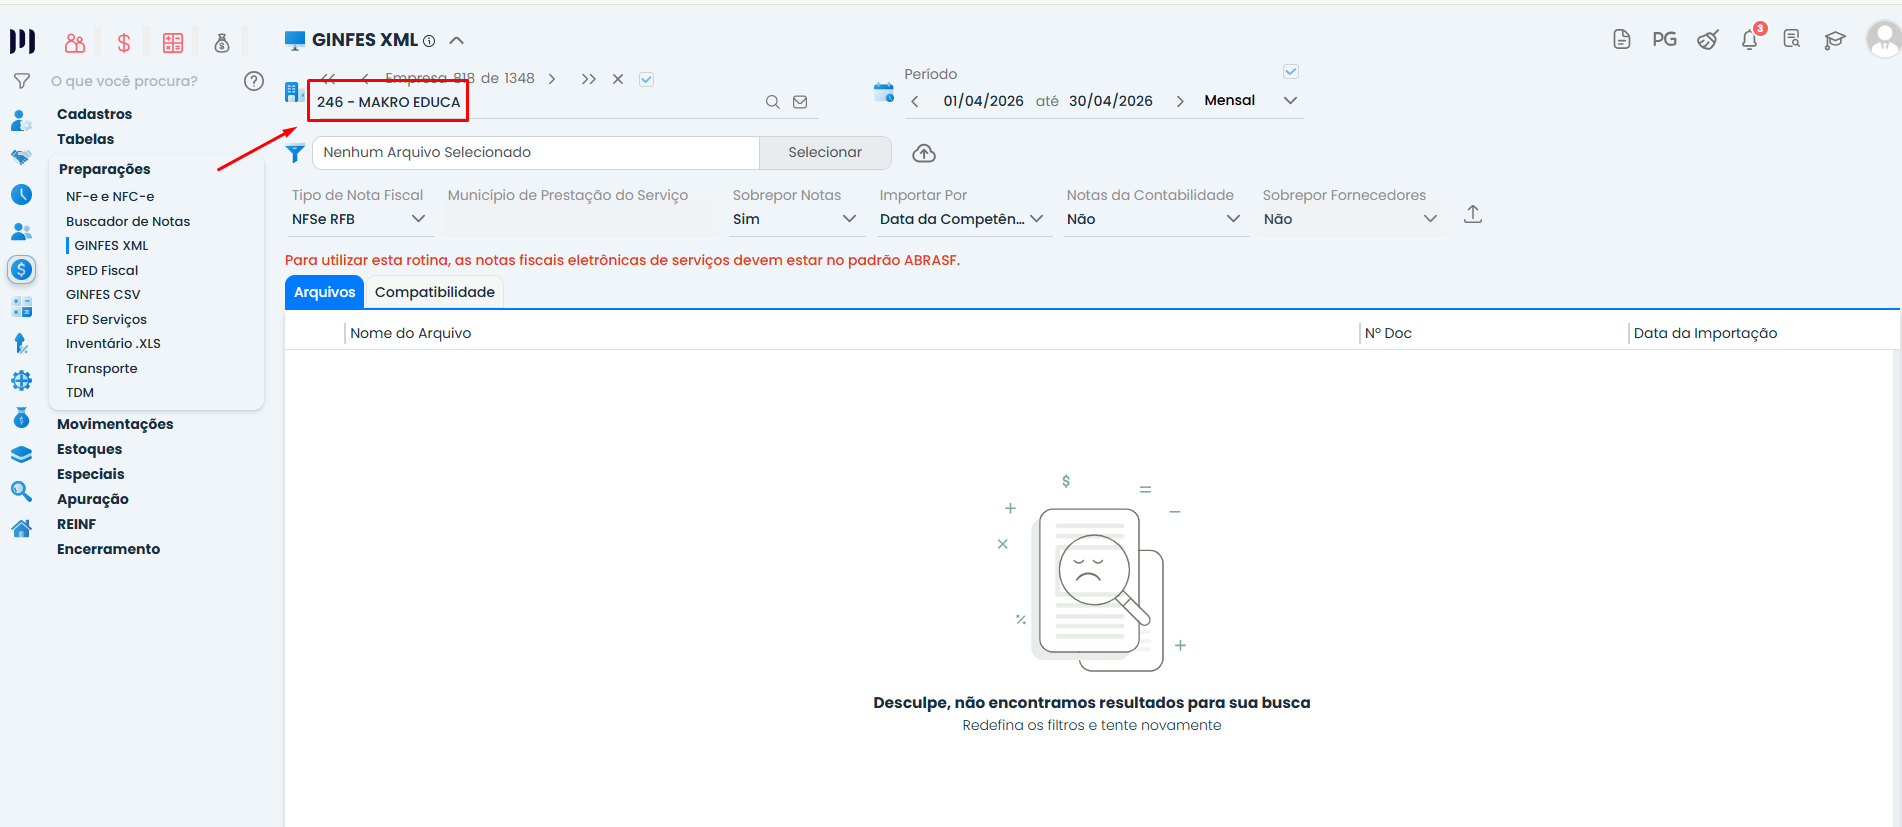Click the calendar icon near Período
The image size is (1902, 827).
pos(883,92)
